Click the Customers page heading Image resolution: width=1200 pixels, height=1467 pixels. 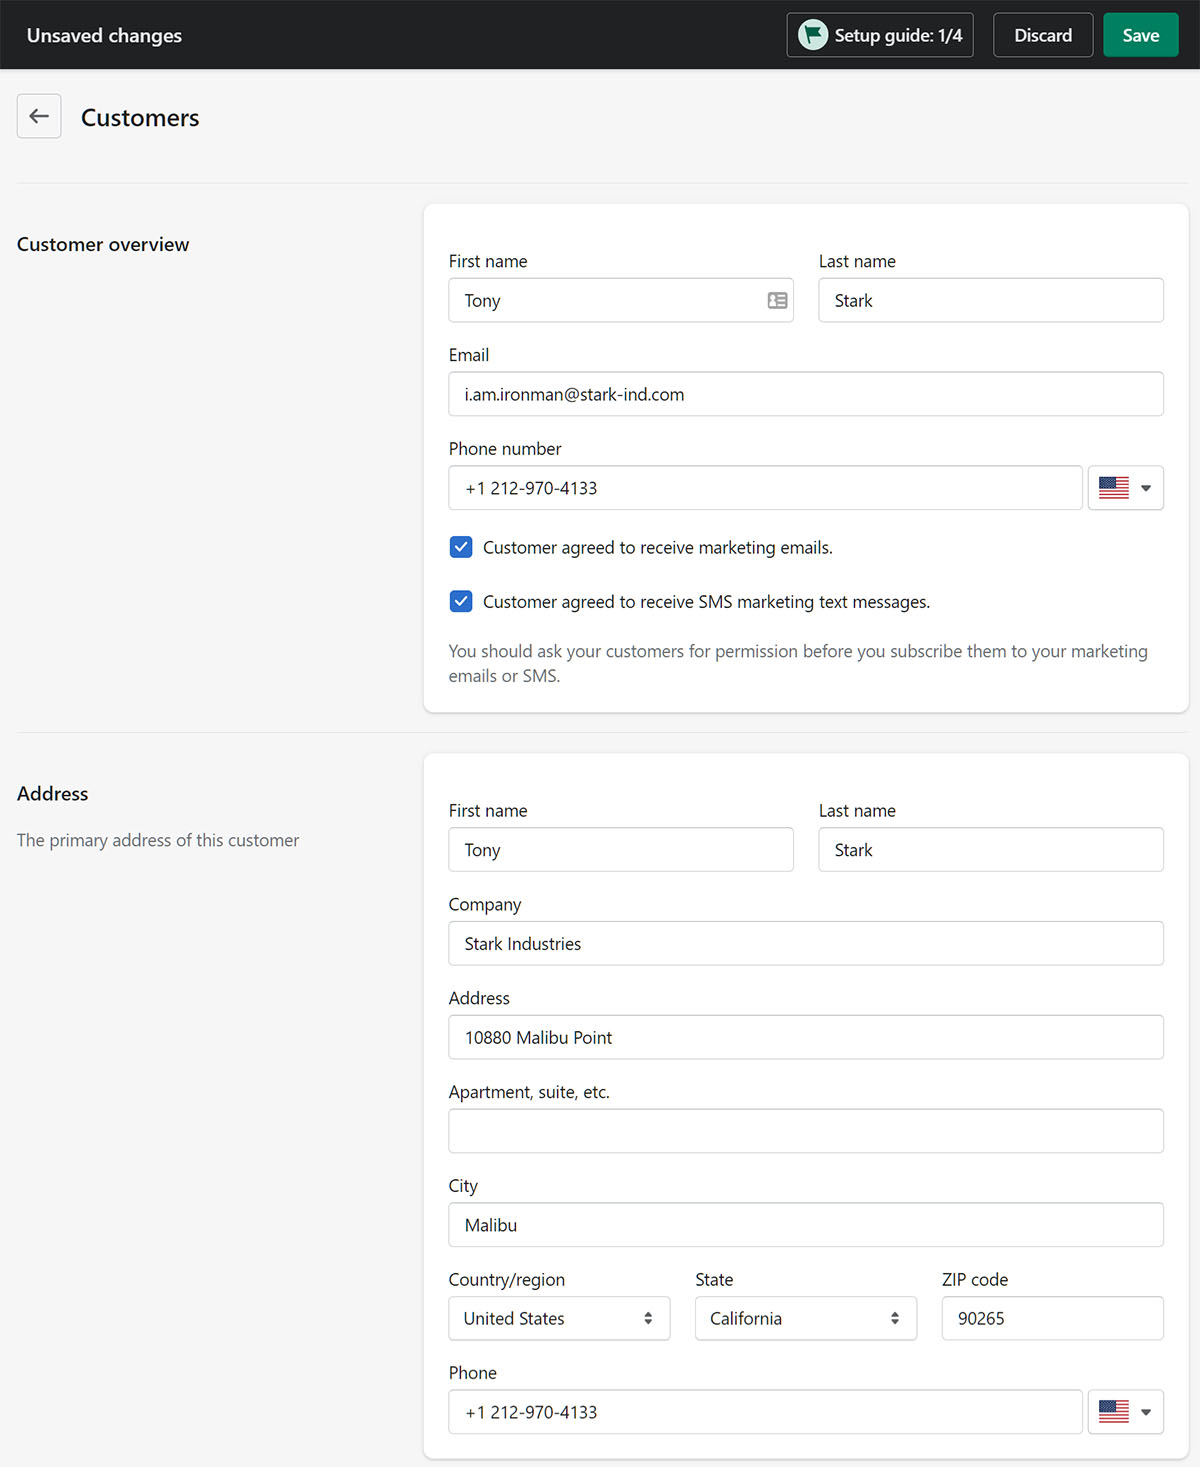140,118
